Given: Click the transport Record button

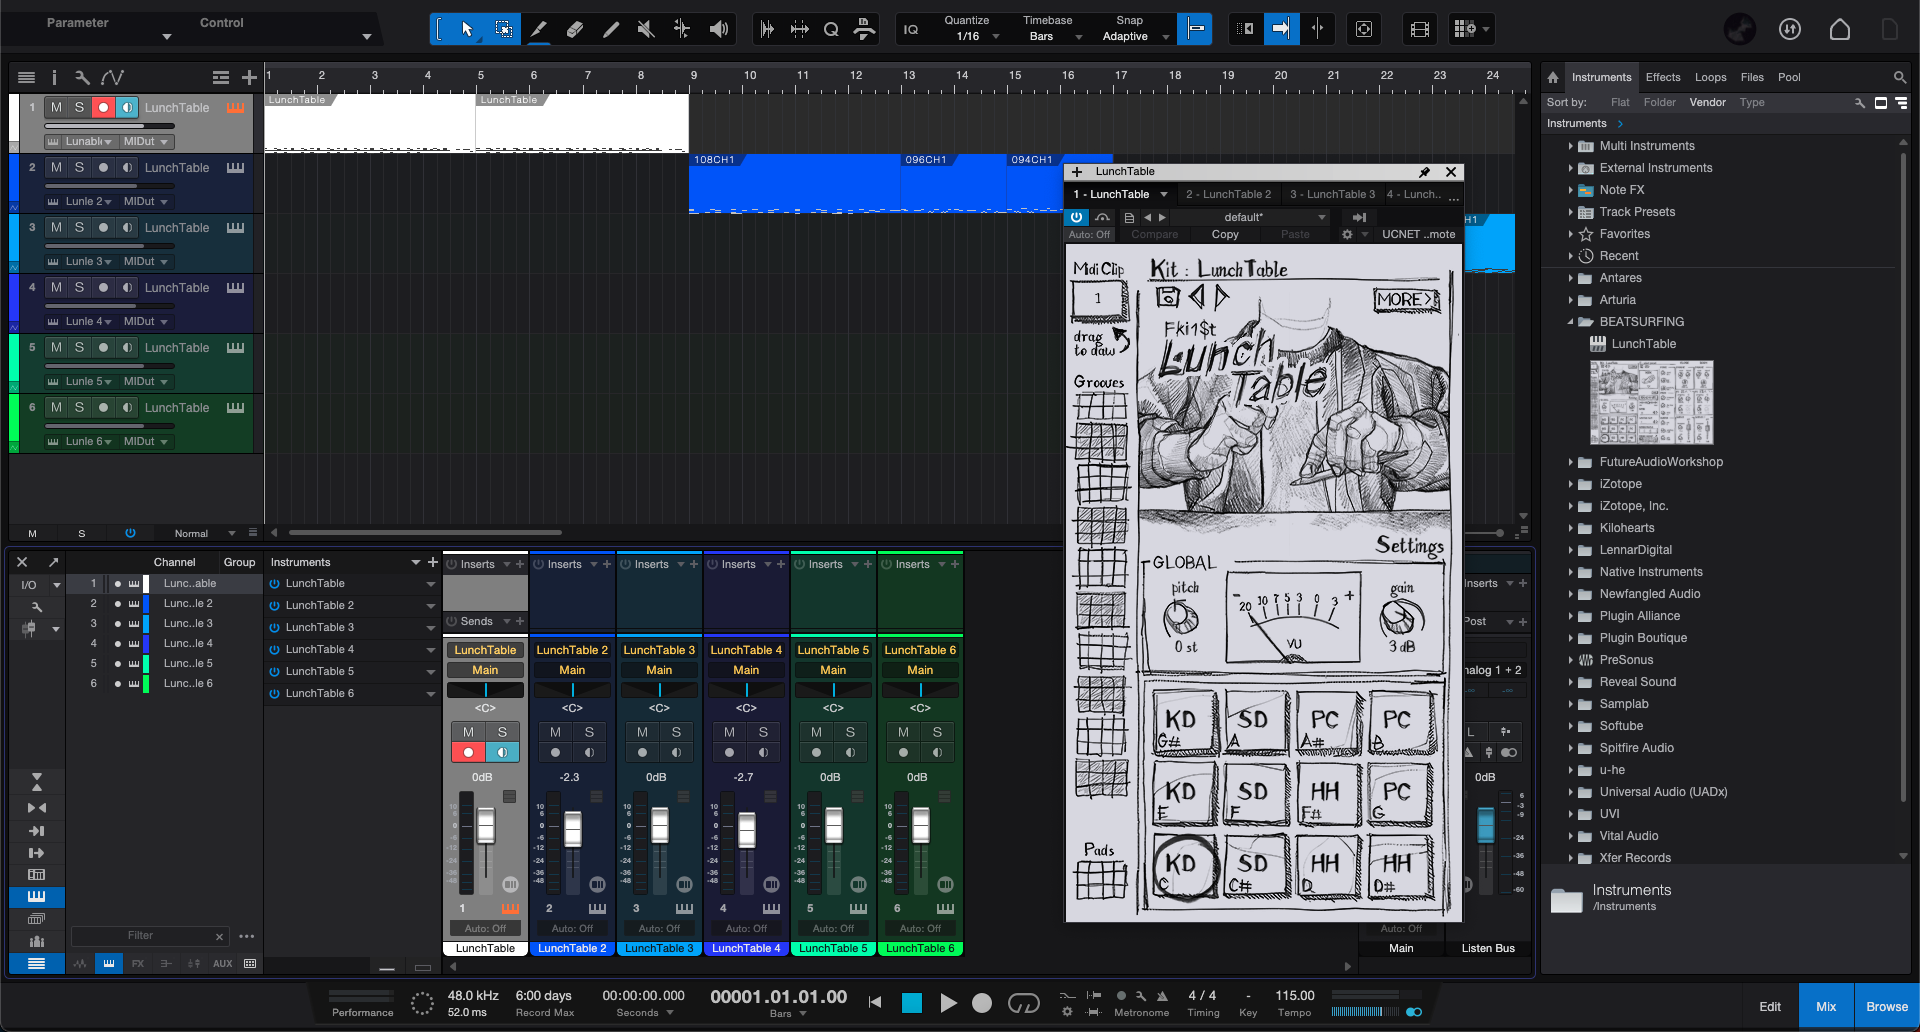Looking at the screenshot, I should [982, 1003].
